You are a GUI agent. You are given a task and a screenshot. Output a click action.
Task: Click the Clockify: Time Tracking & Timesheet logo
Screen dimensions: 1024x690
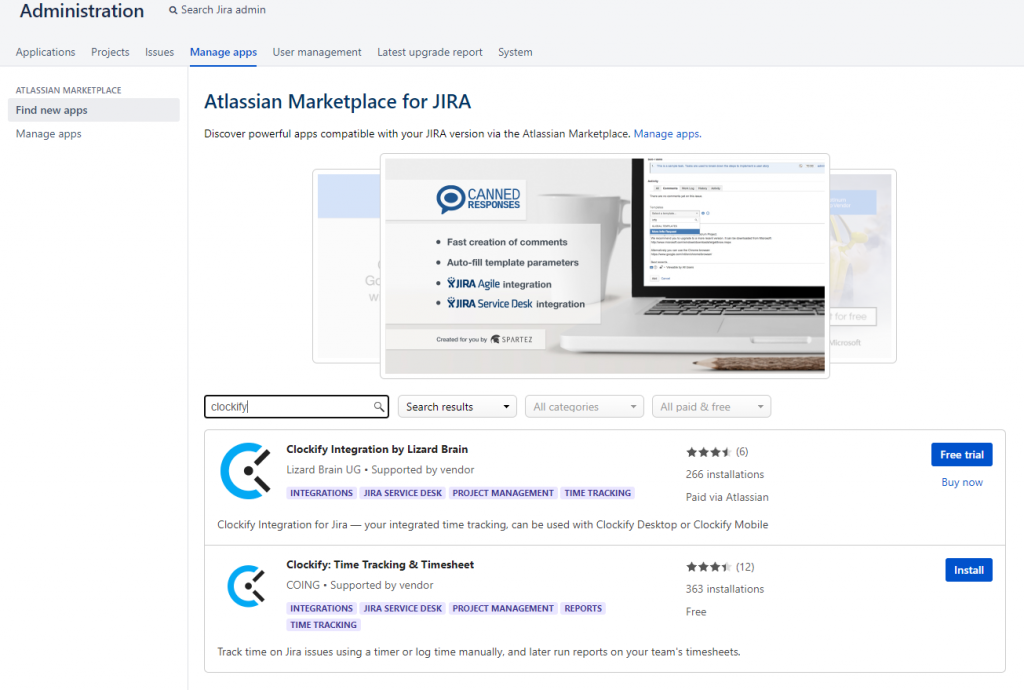[246, 585]
